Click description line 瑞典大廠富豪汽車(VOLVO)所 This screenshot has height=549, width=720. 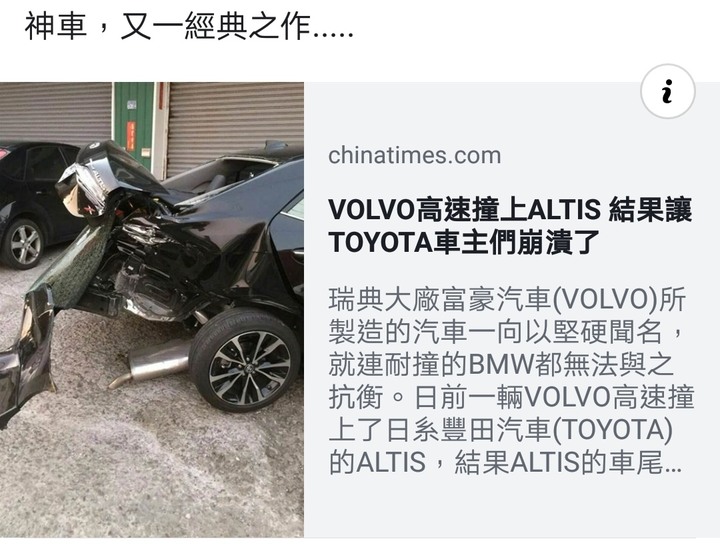[507, 299]
